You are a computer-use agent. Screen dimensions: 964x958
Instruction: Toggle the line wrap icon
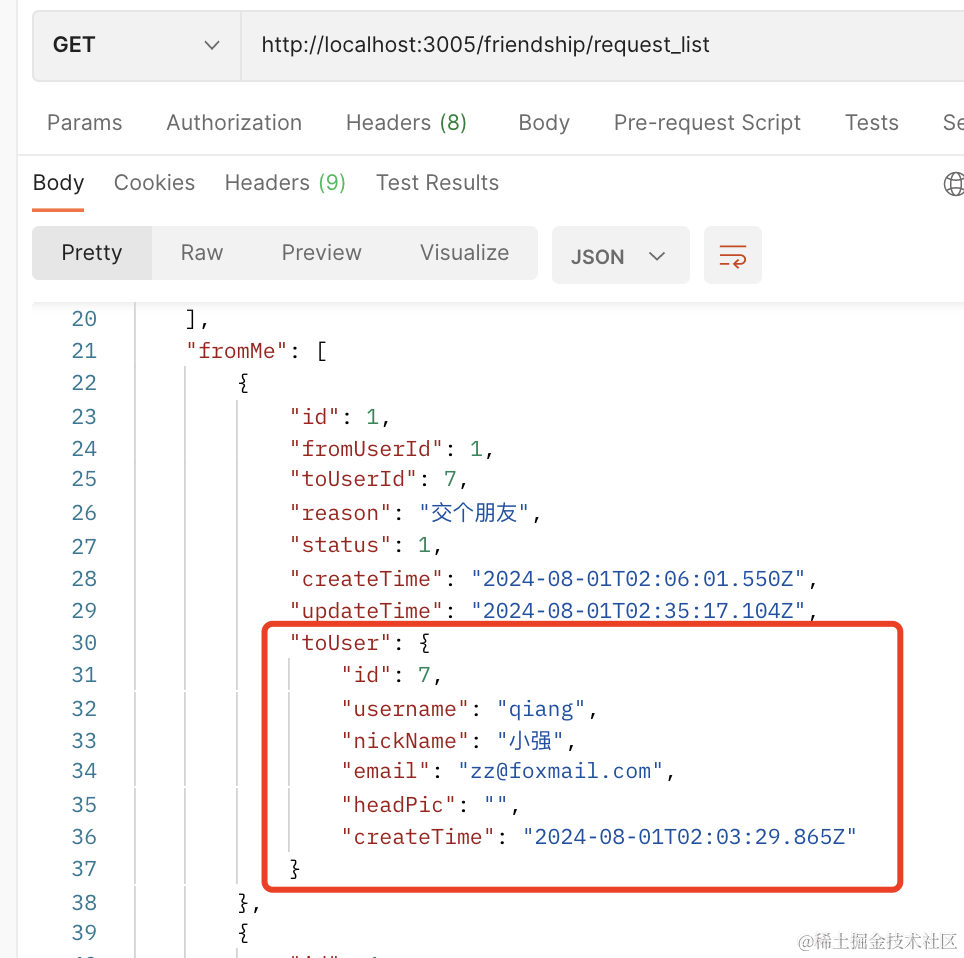733,256
